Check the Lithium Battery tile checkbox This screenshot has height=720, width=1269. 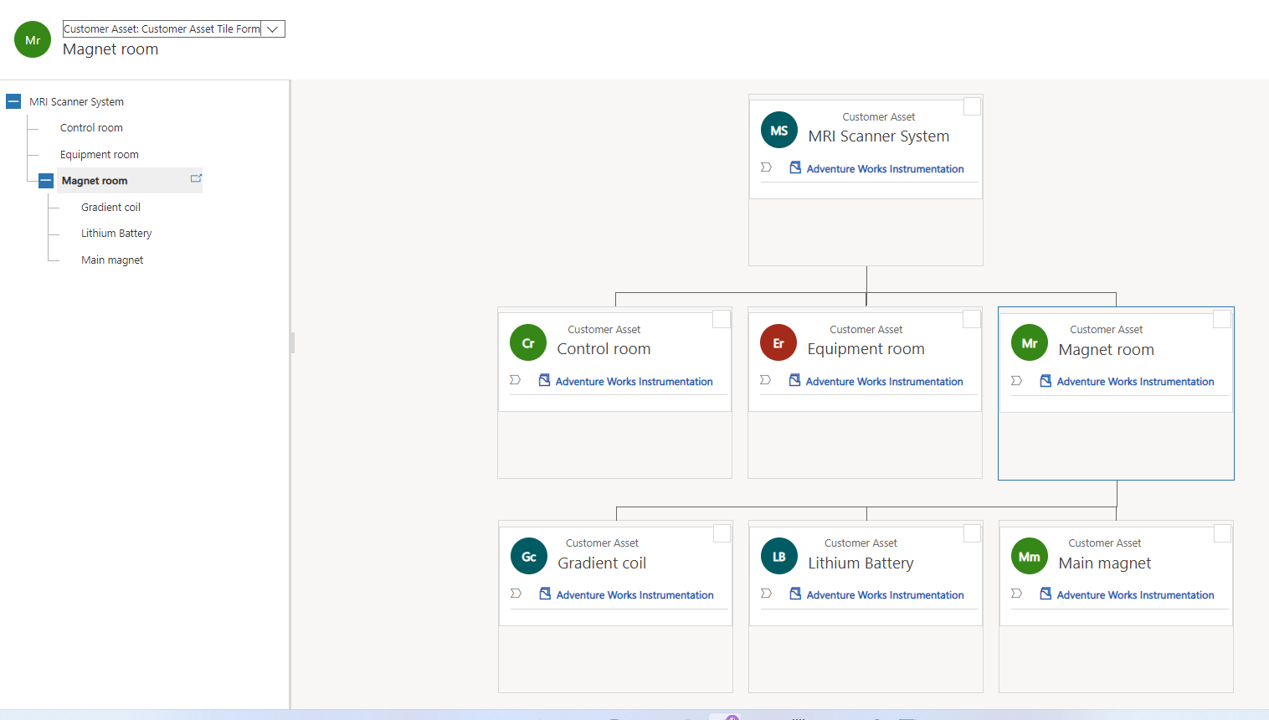pyautogui.click(x=972, y=534)
